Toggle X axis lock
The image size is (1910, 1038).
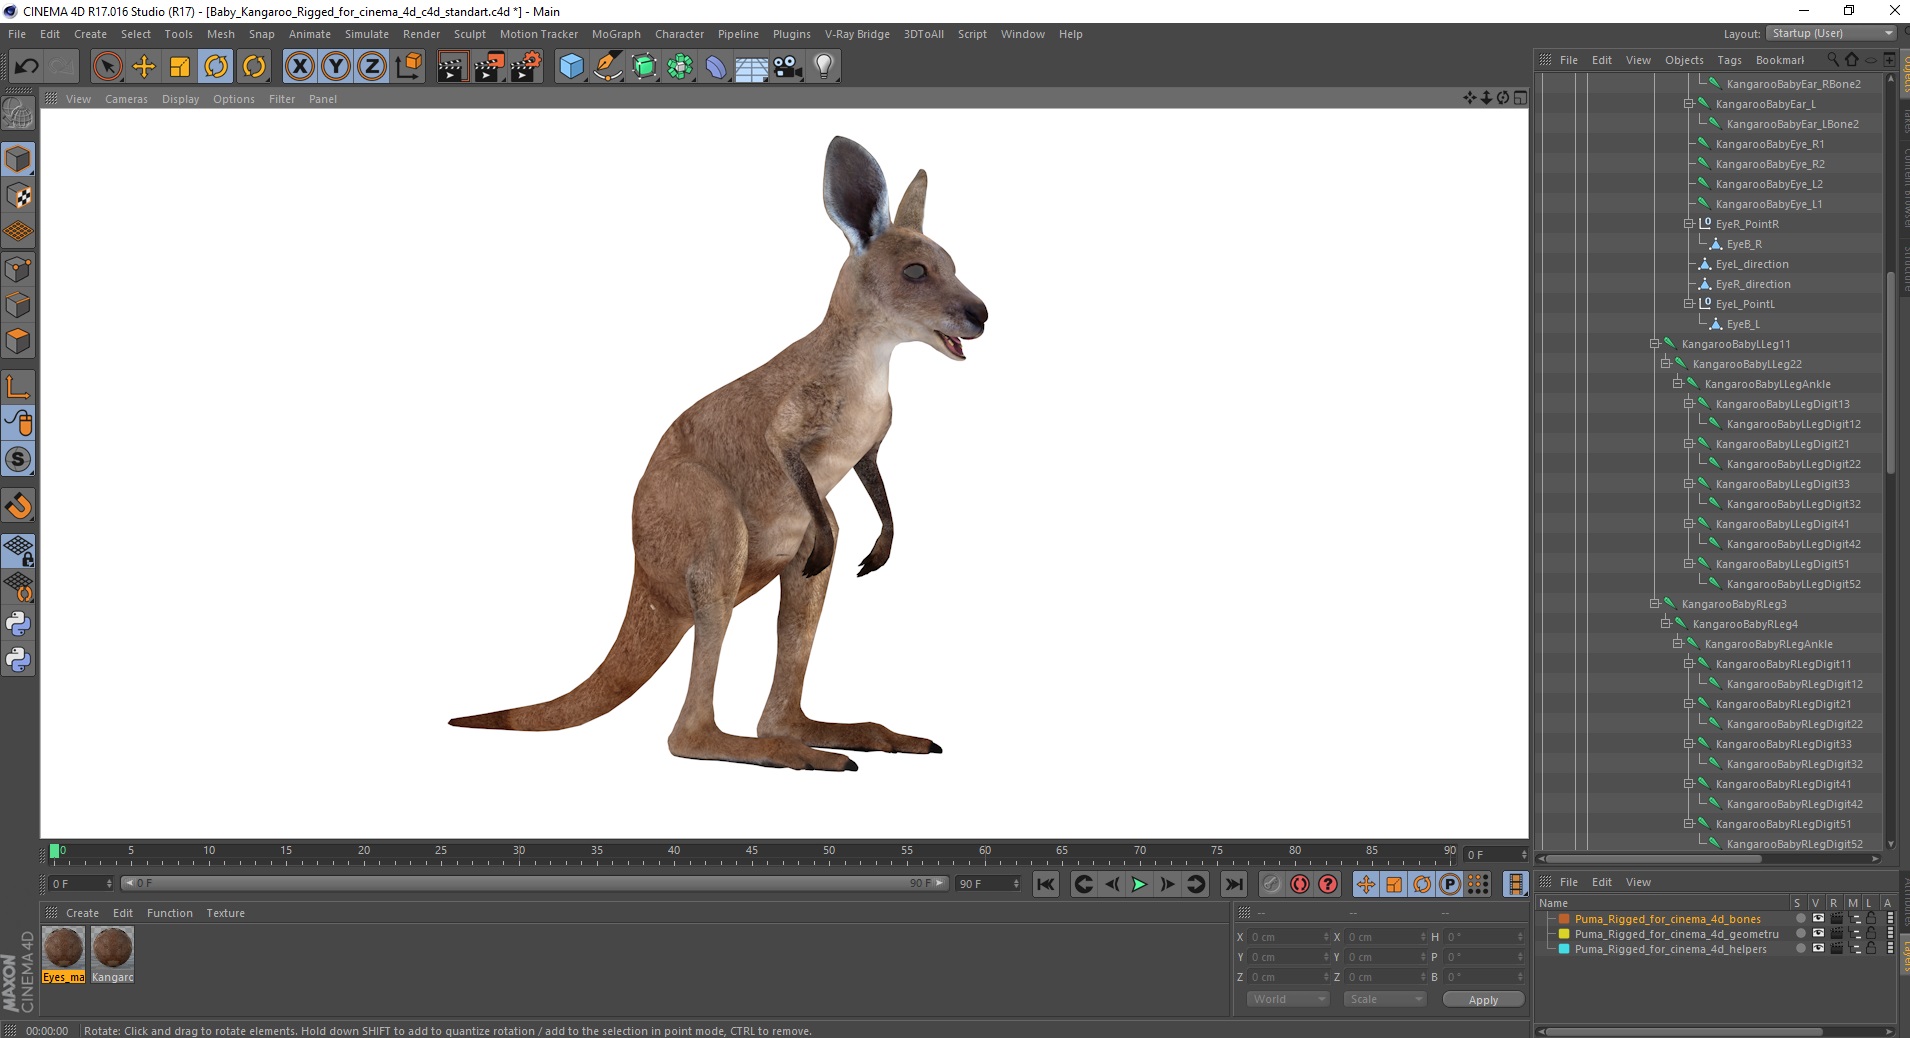coord(299,67)
